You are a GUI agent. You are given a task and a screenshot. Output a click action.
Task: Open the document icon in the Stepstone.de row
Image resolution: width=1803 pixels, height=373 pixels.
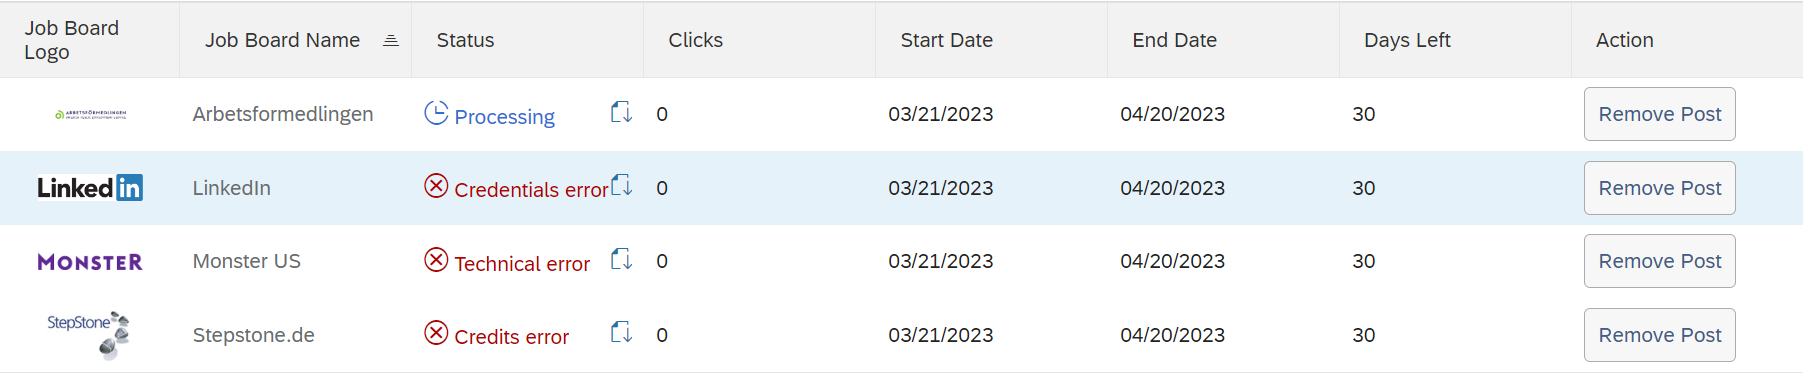[x=621, y=332]
